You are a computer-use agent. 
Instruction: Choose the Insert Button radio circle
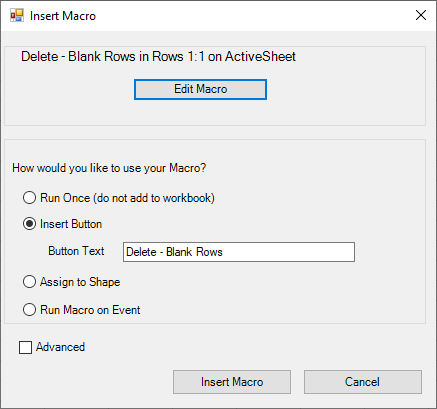click(x=29, y=224)
